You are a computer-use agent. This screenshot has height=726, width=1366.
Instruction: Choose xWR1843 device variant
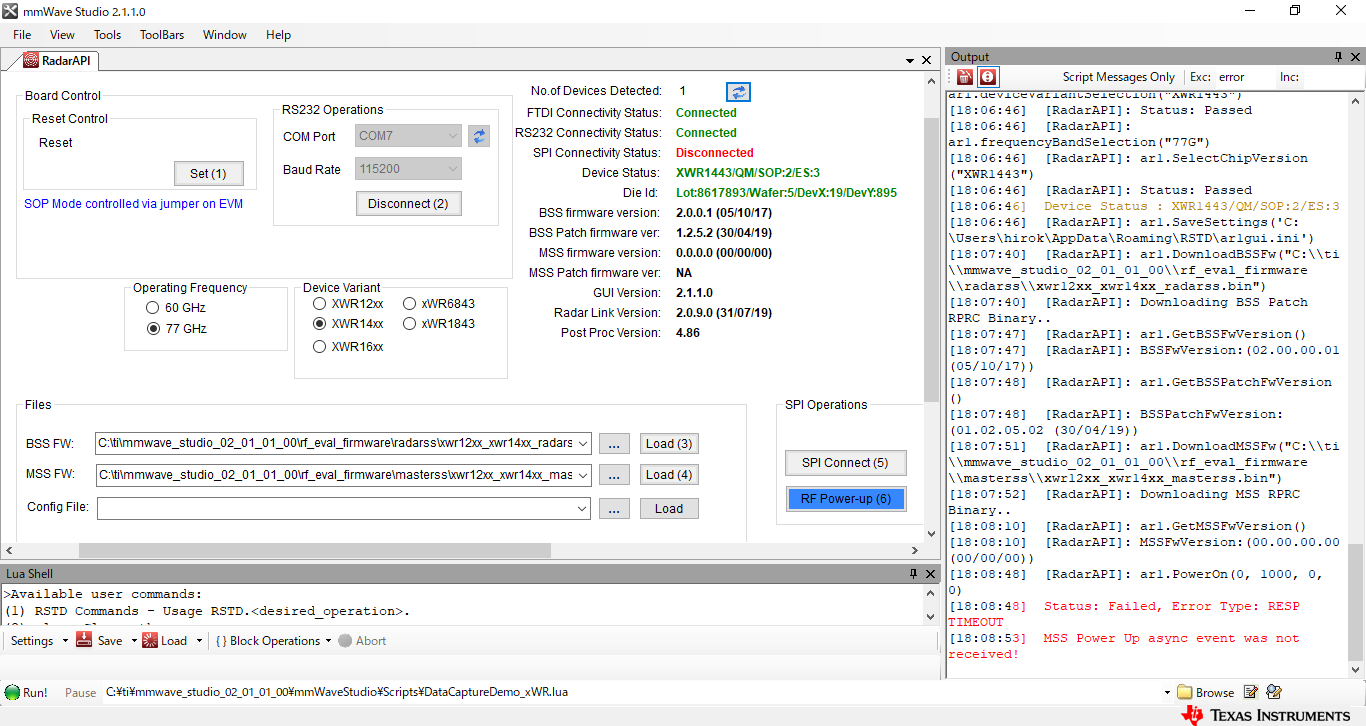[x=409, y=324]
